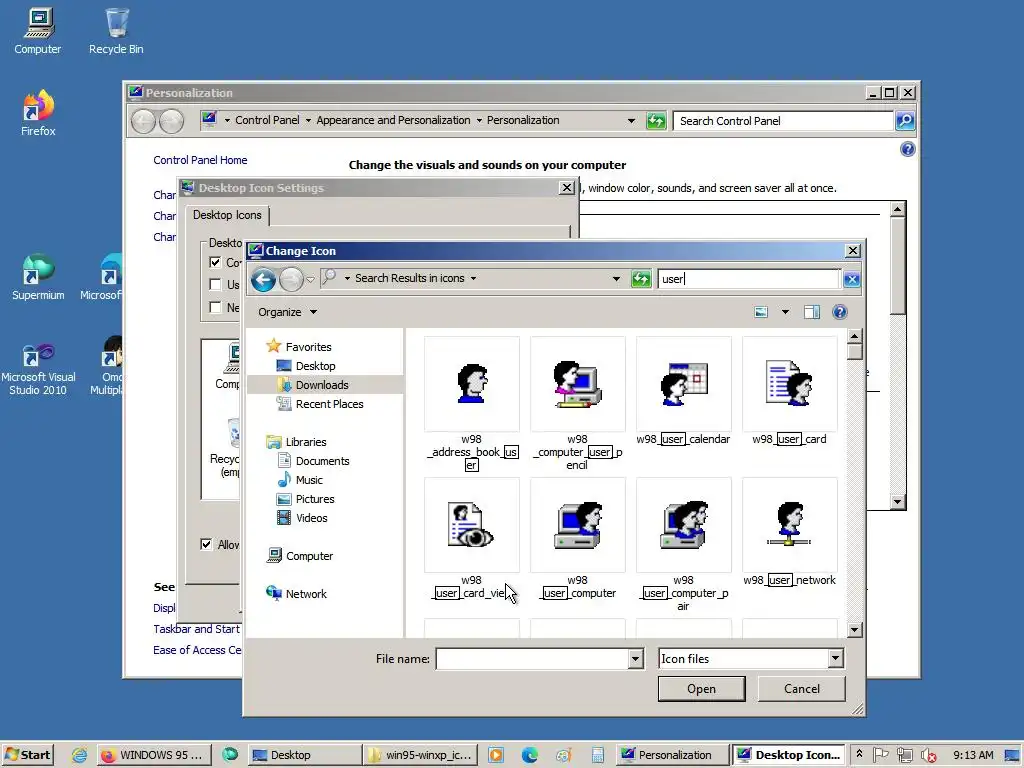Select the w98_user_computer_pair icon
The image size is (1024, 768).
click(683, 525)
